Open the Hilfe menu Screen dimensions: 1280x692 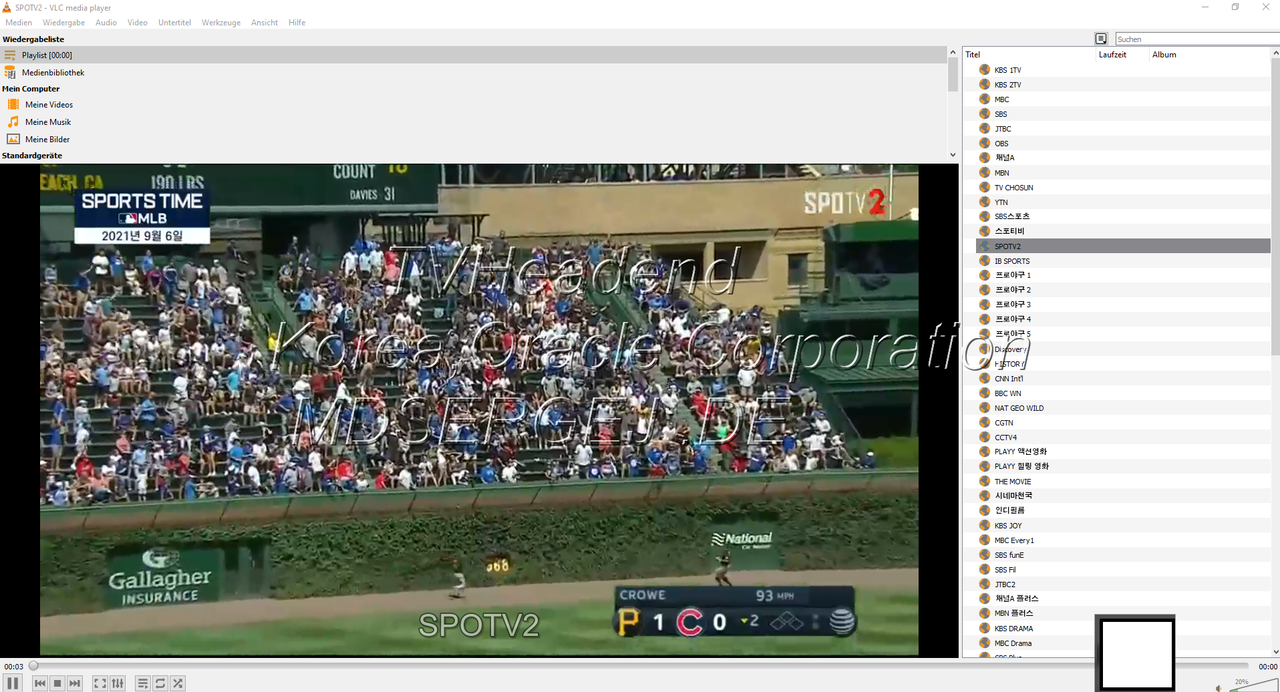click(297, 22)
